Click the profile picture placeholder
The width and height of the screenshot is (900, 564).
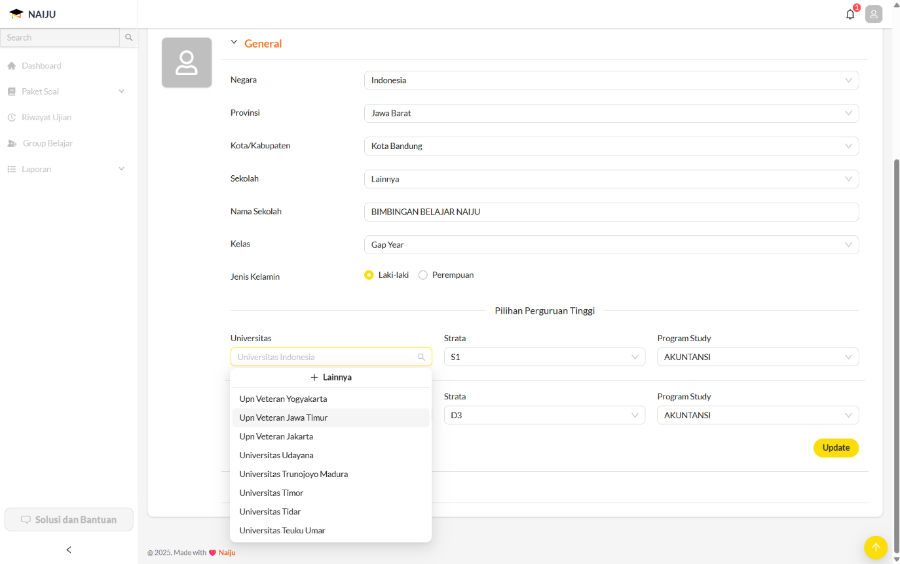click(x=187, y=63)
